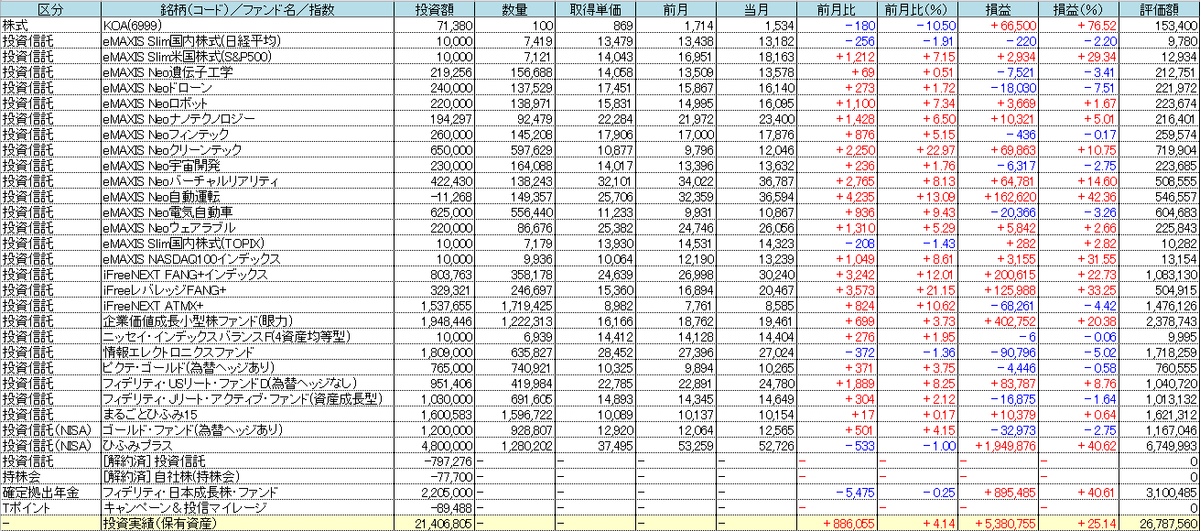
Task: Click ピクテ・ゴールド(為替ヘッジあり) fund name
Action: point(191,367)
